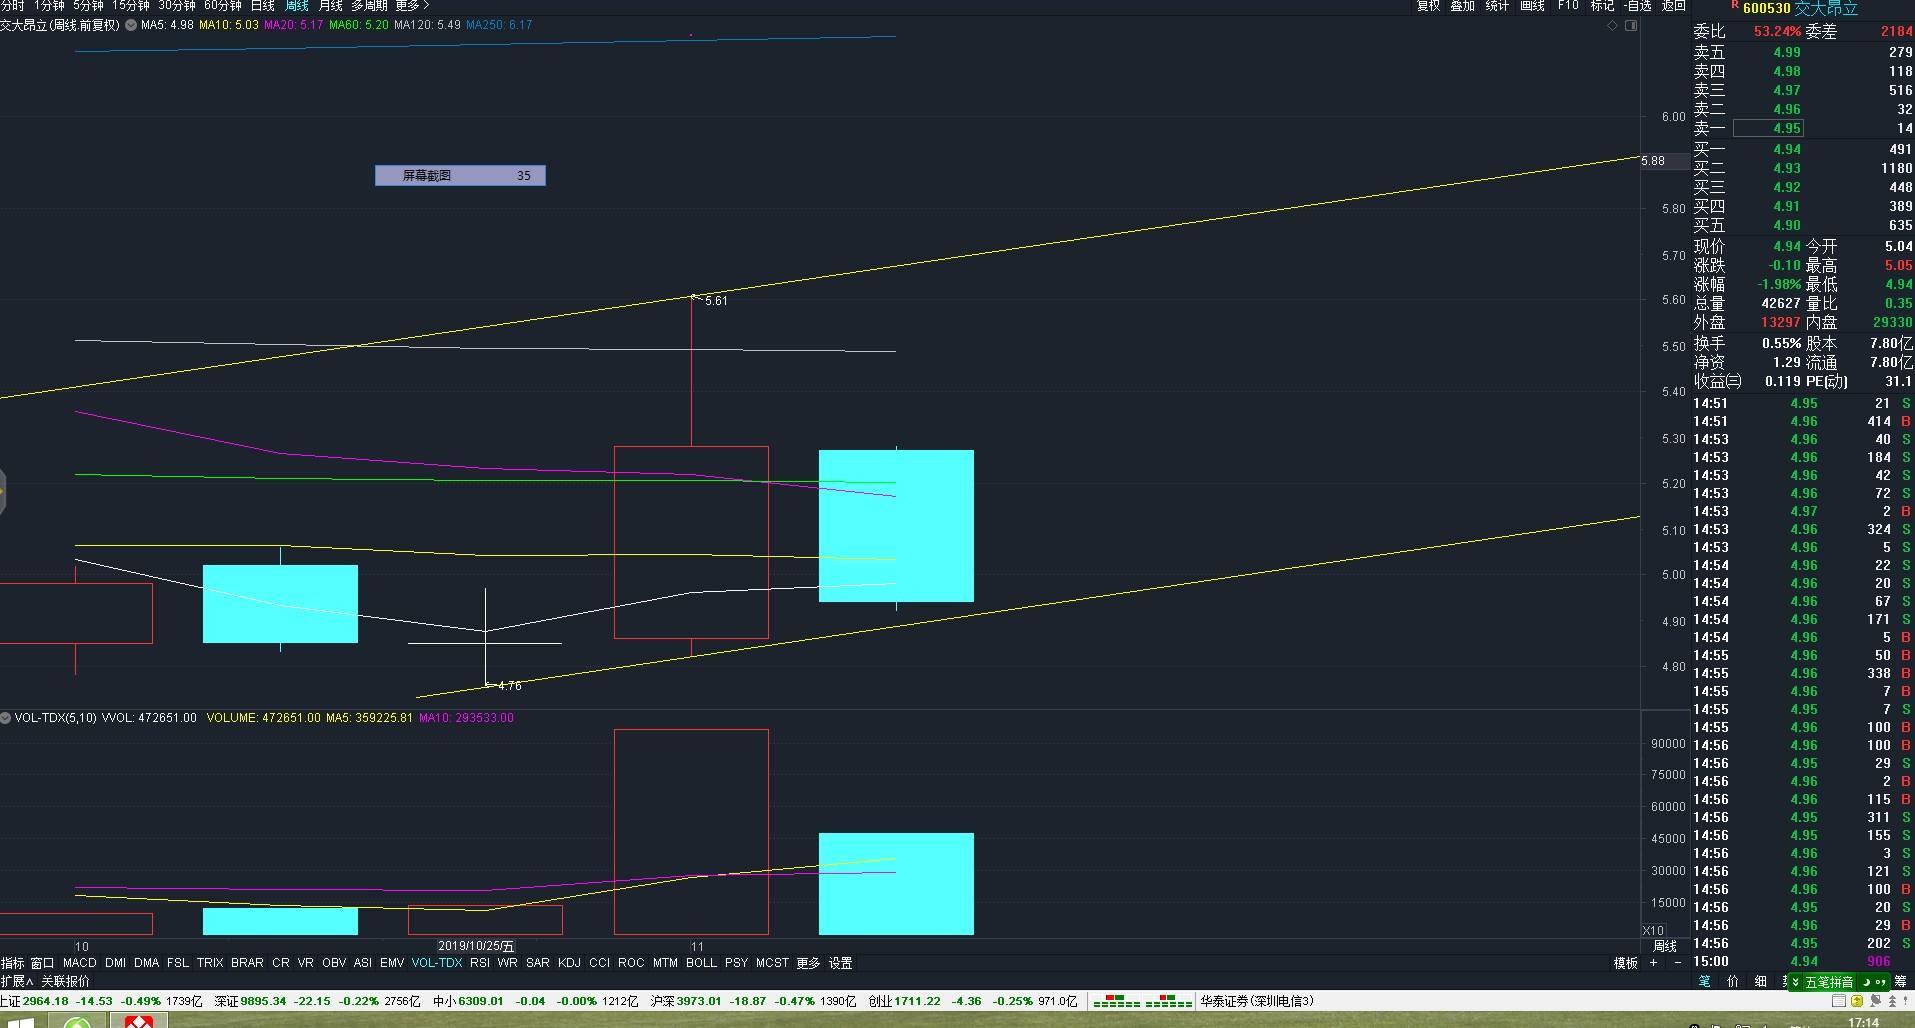Select the RSI indicator
This screenshot has width=1915, height=1028.
[480, 963]
